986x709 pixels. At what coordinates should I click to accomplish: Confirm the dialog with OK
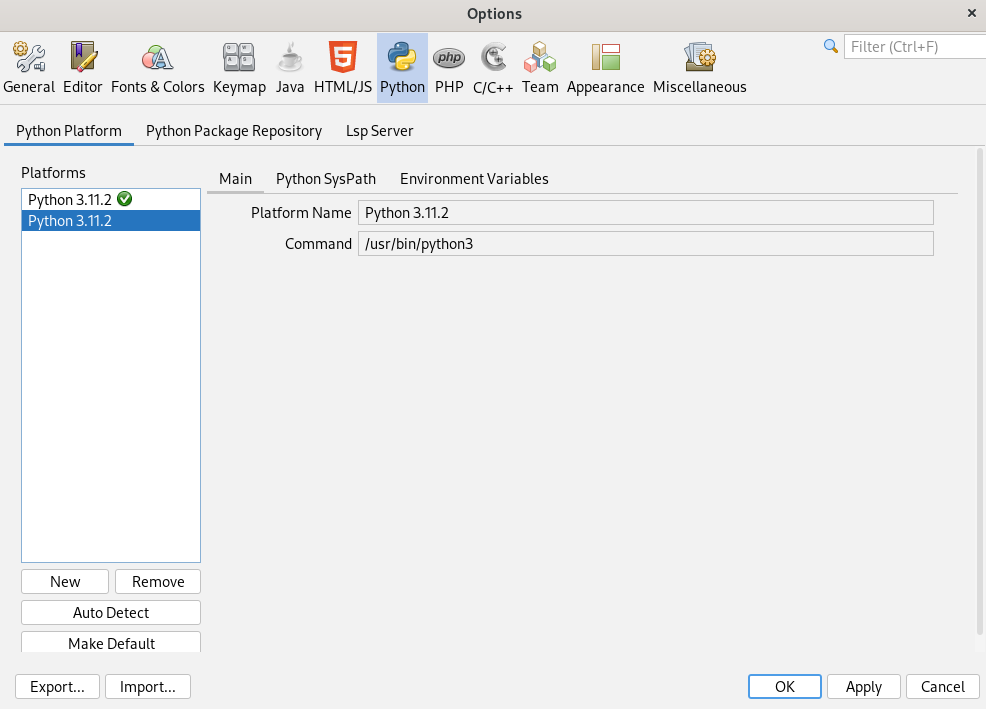click(x=785, y=686)
